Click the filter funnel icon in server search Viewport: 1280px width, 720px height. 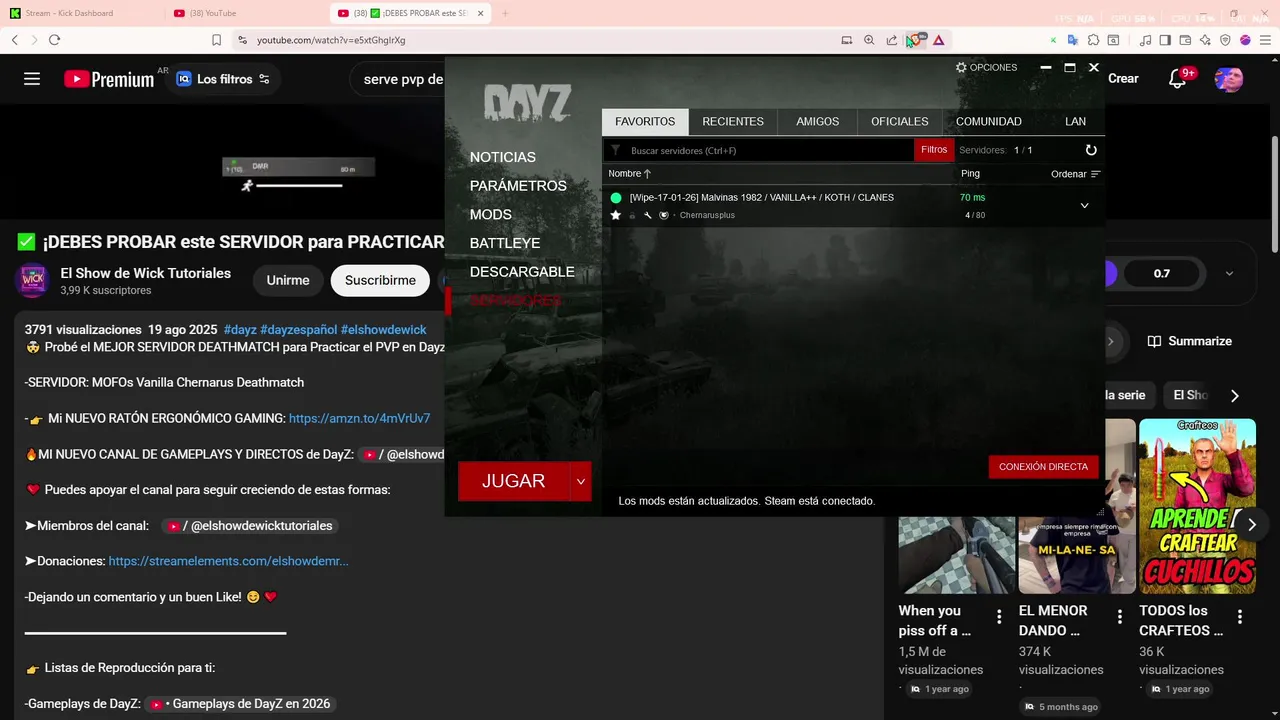point(616,151)
